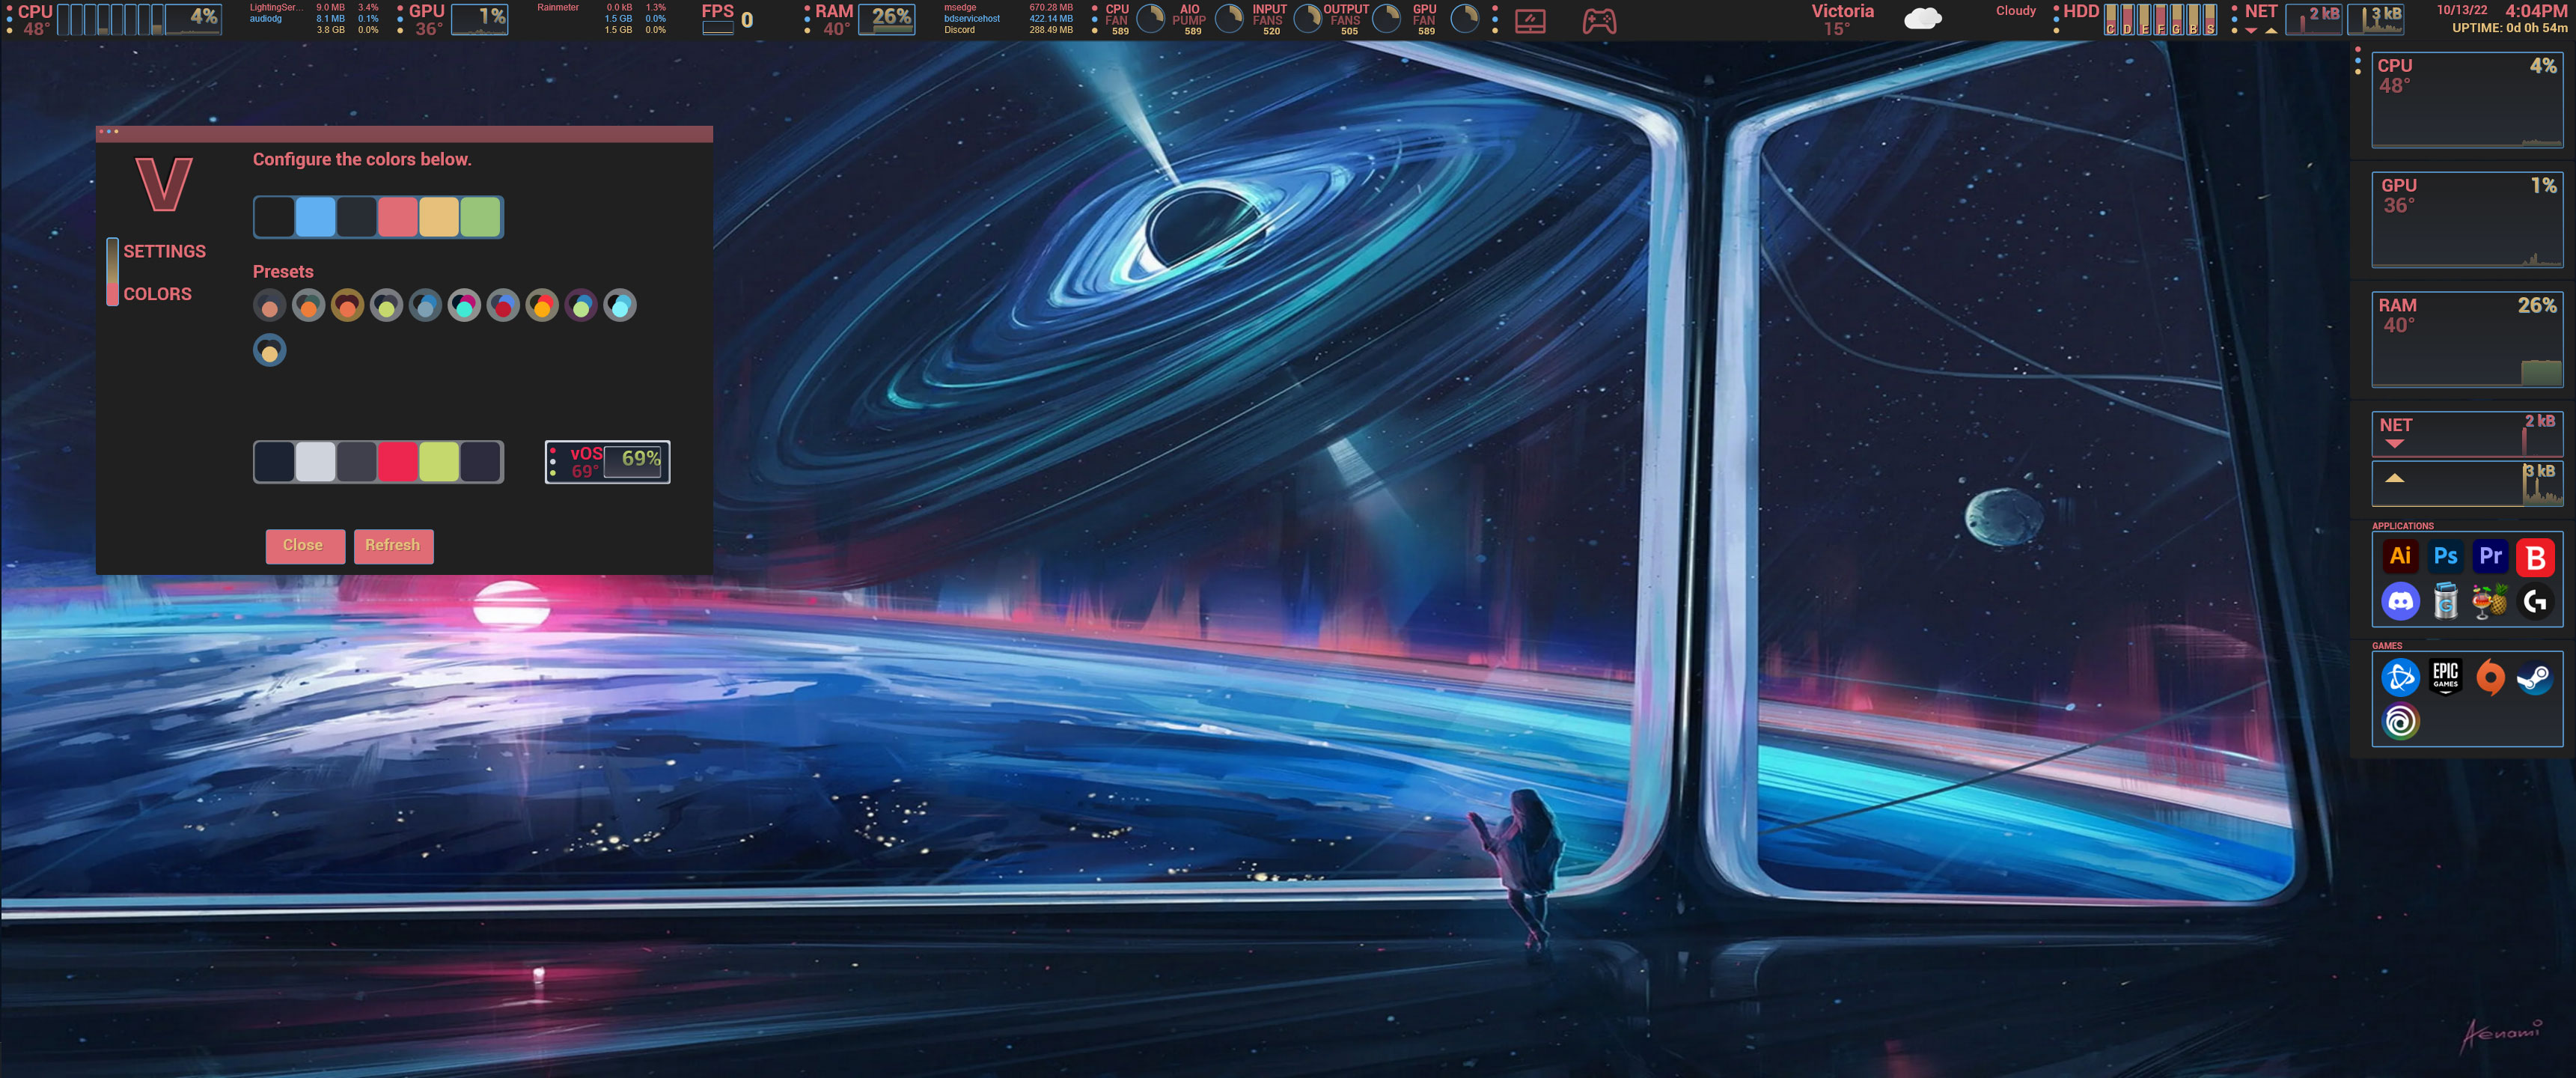The height and width of the screenshot is (1078, 2576).
Task: Launch Discord from the sidebar
Action: pos(2400,601)
